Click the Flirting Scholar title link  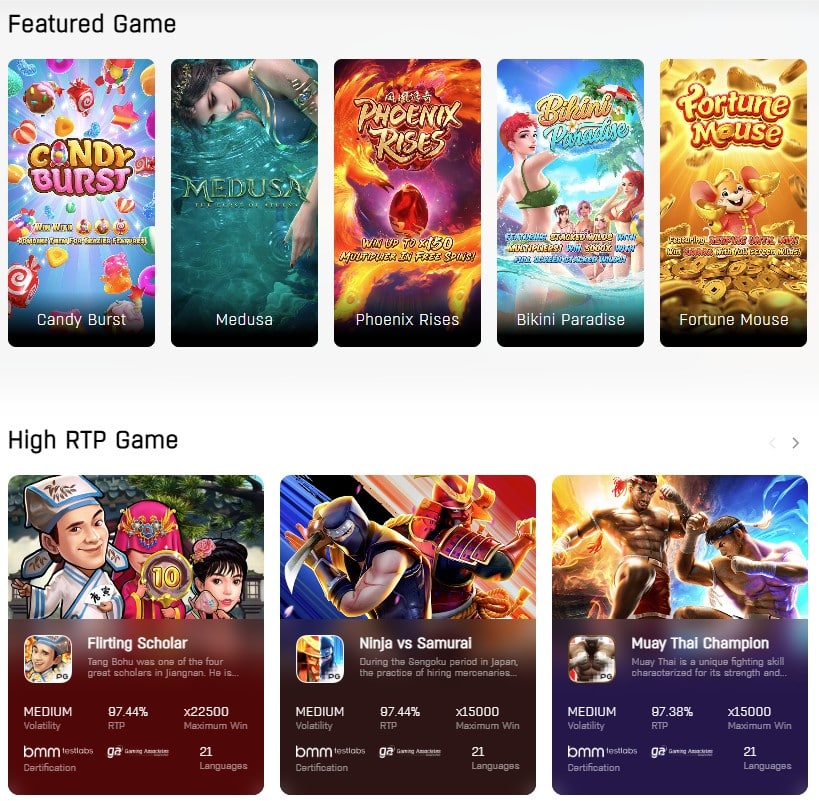(x=137, y=643)
